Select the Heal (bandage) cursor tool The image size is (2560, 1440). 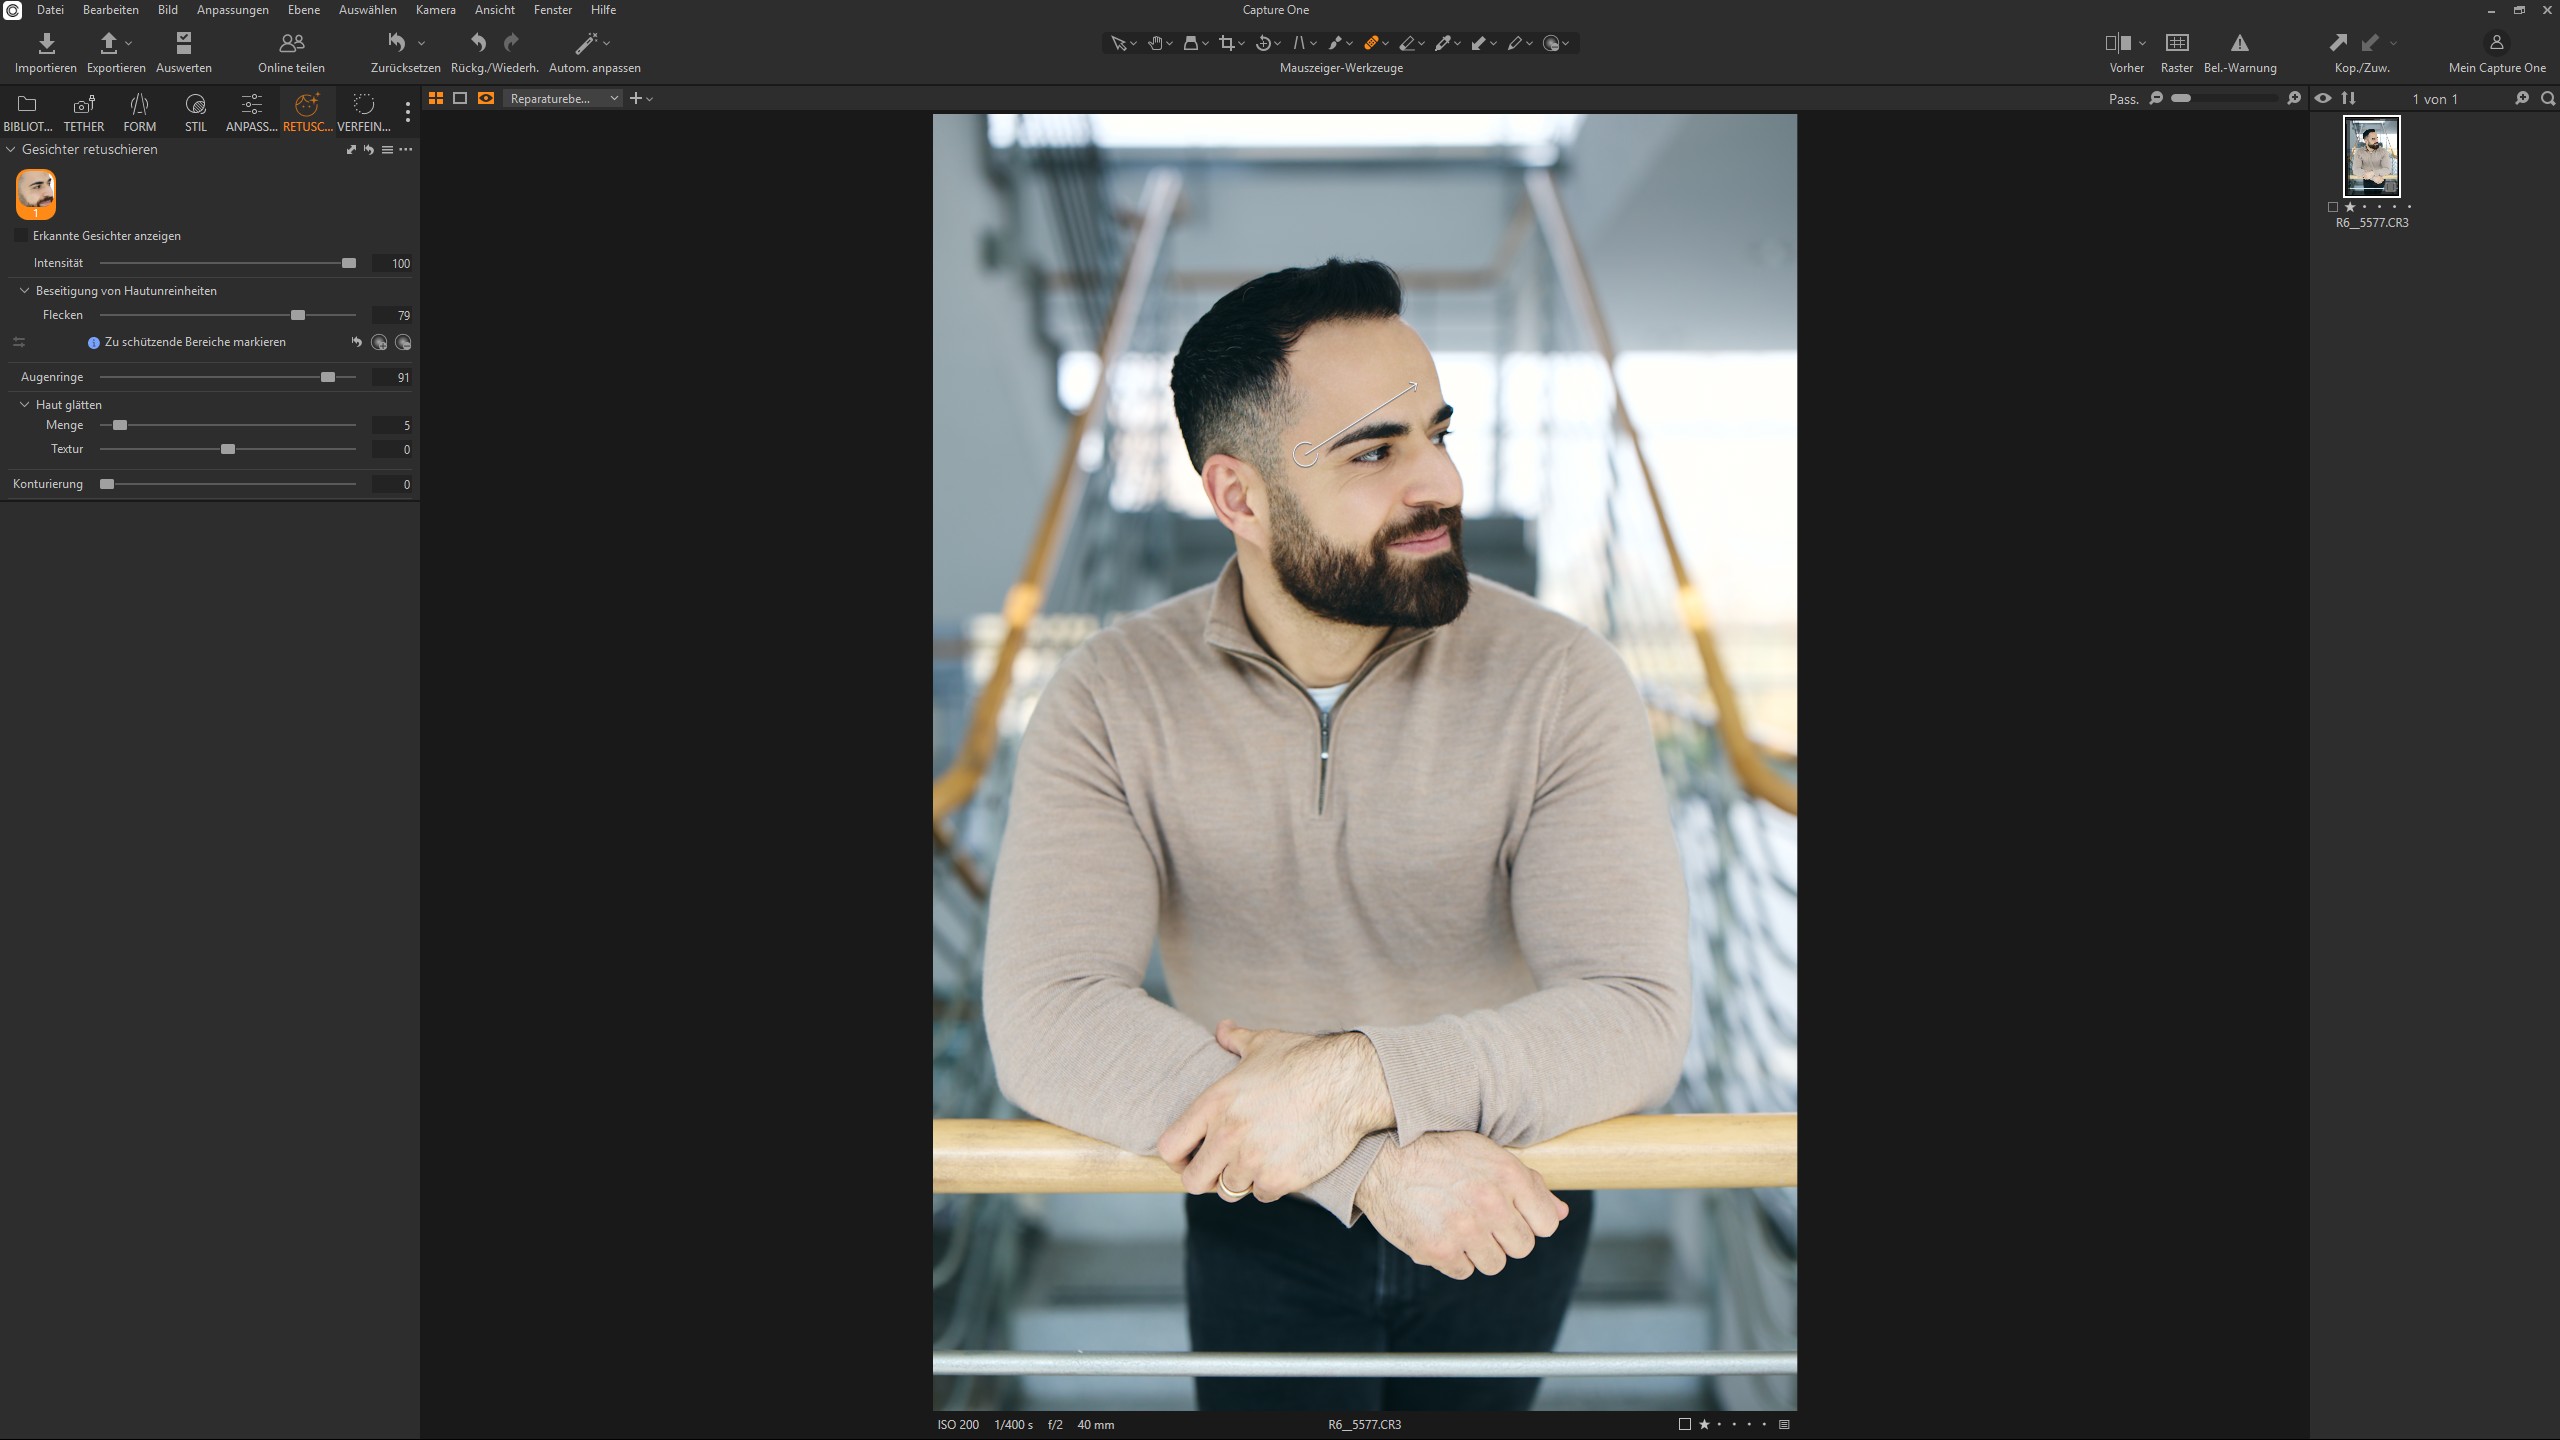coord(1371,43)
